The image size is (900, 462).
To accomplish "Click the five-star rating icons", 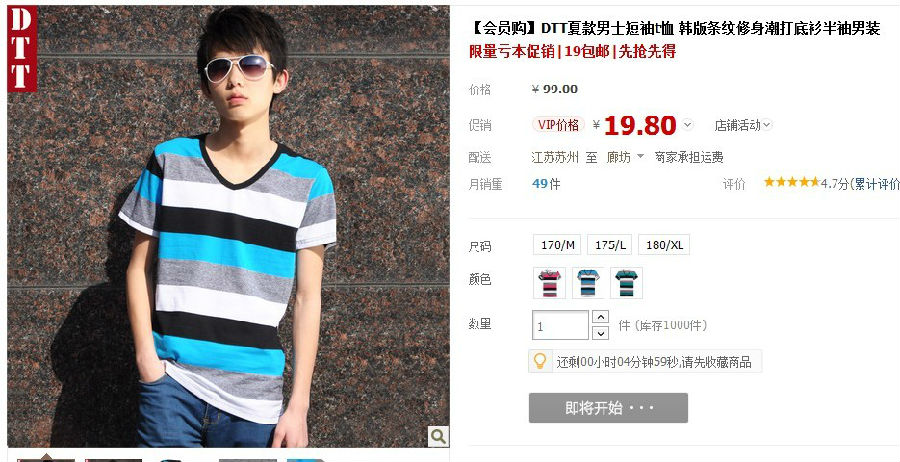I will pyautogui.click(x=792, y=183).
